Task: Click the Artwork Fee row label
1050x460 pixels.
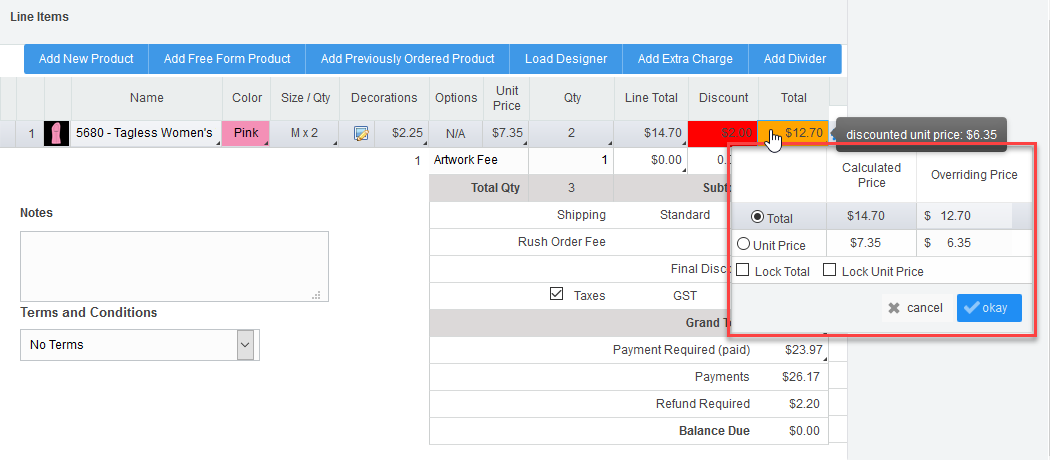Action: click(465, 160)
